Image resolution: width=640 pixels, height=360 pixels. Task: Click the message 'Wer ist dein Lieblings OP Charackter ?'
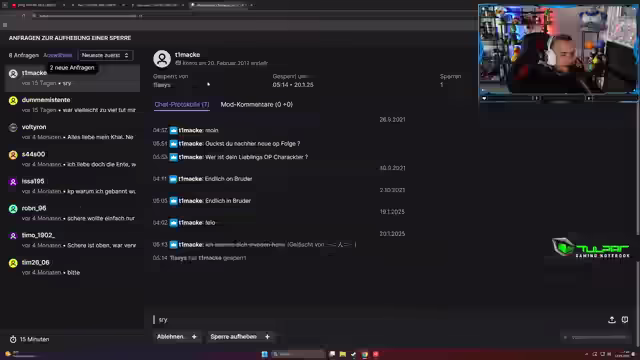tap(257, 157)
